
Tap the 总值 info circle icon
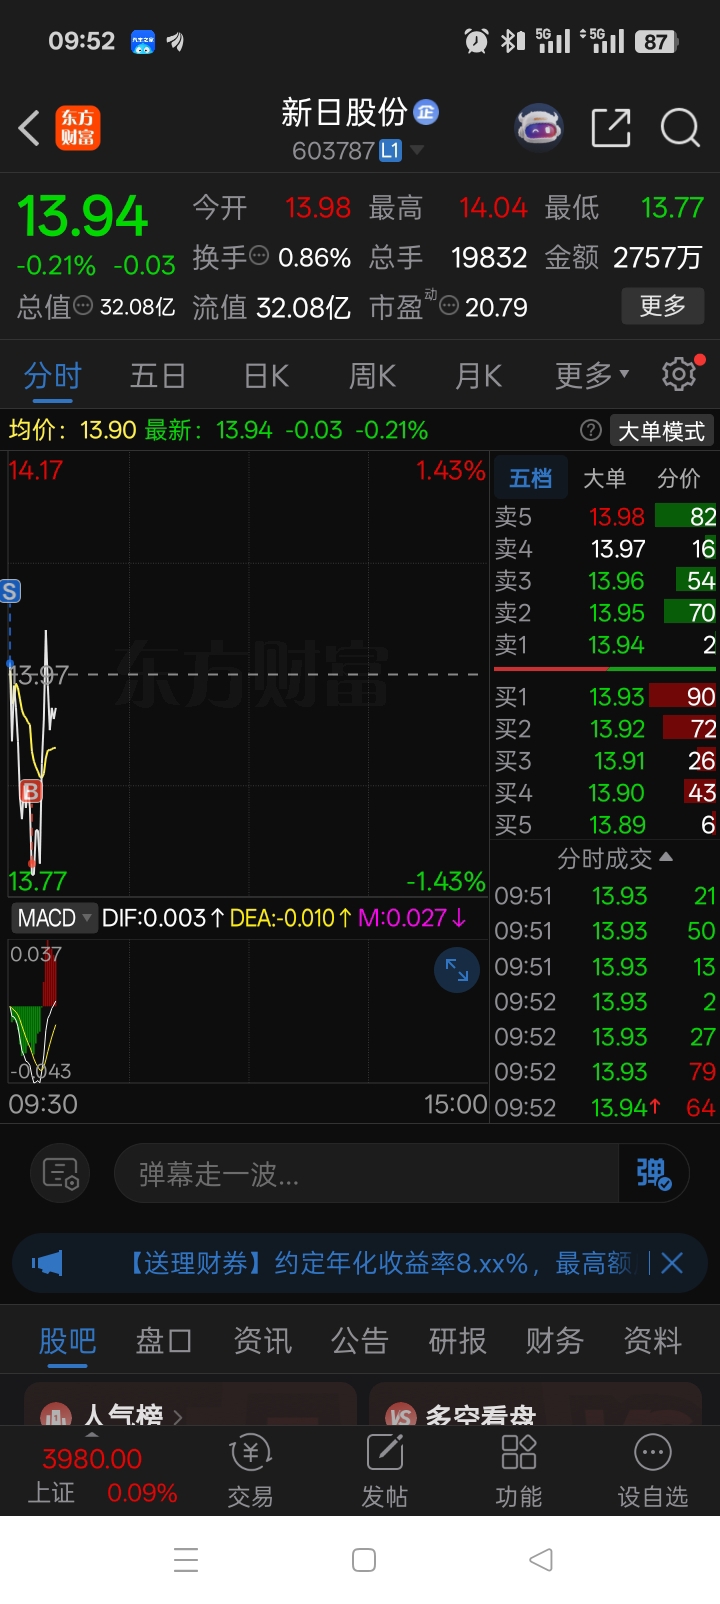click(83, 305)
